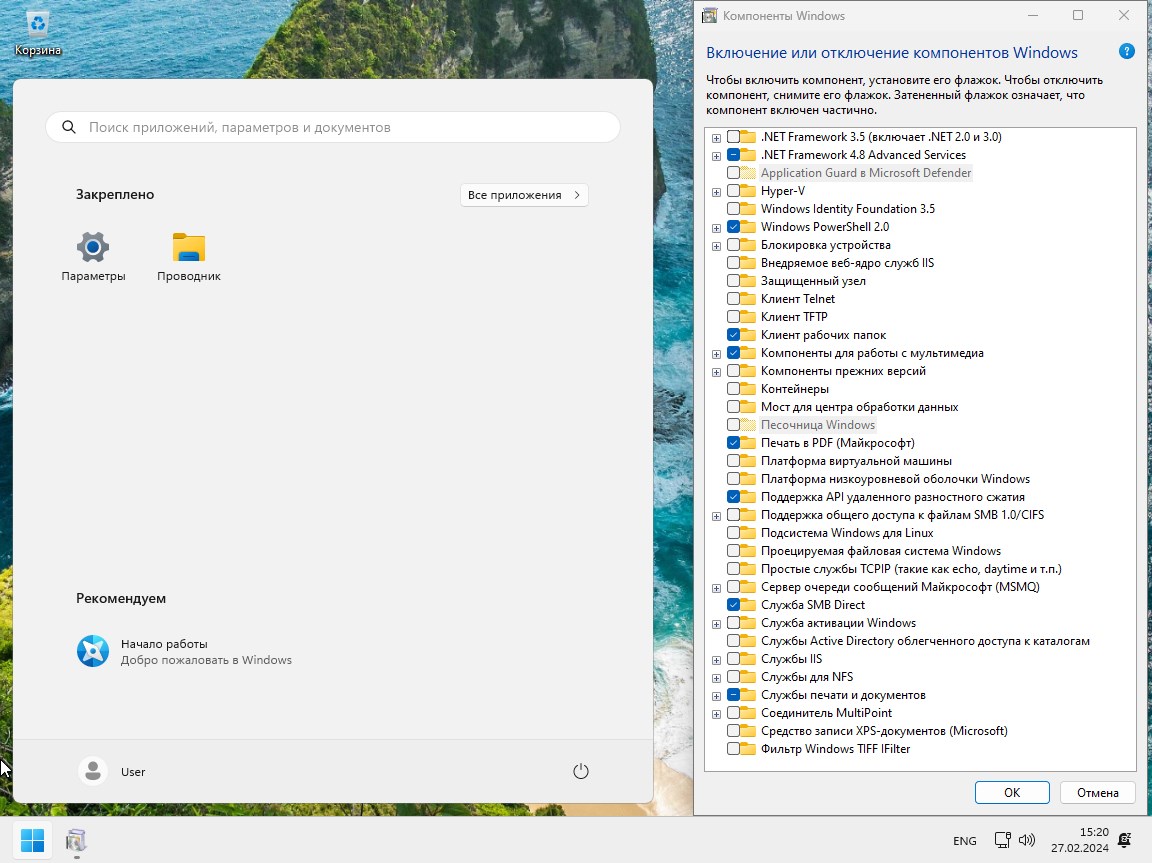Open the power options button
This screenshot has height=863, width=1152.
coord(580,771)
